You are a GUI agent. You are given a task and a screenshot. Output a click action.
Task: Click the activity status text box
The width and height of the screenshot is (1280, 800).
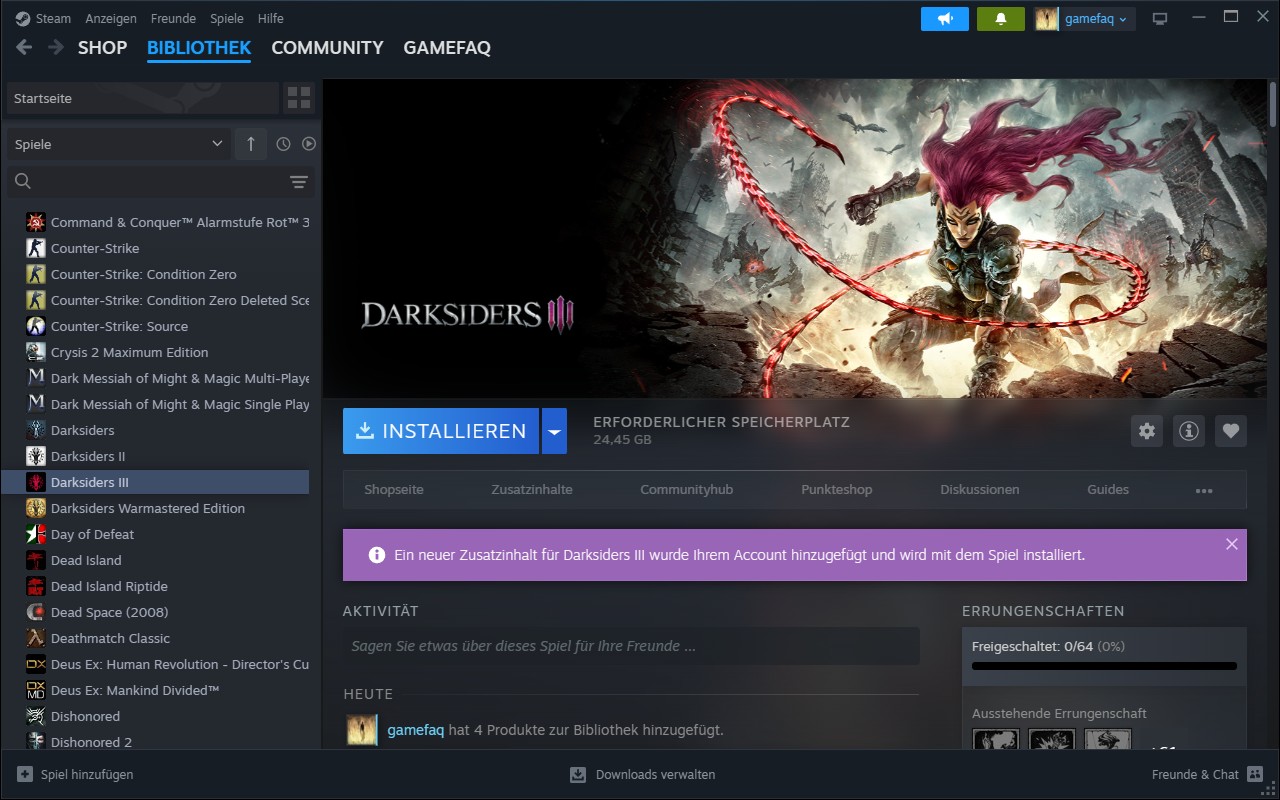pyautogui.click(x=631, y=646)
